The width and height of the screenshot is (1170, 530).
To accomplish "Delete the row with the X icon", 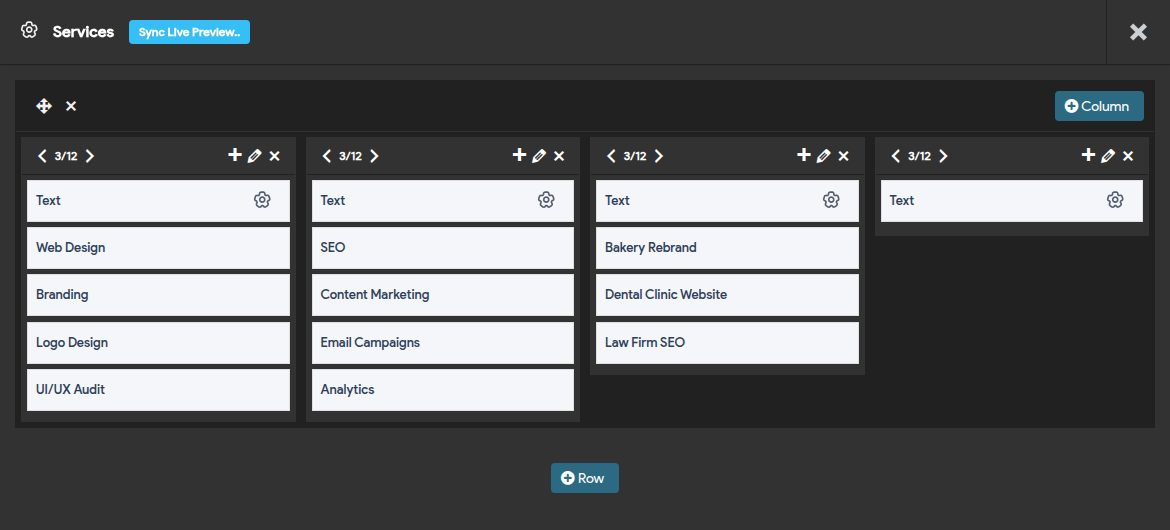I will tap(71, 106).
